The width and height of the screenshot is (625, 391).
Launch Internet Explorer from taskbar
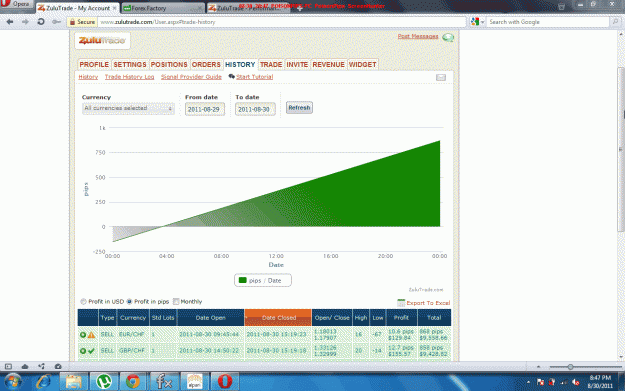43,381
